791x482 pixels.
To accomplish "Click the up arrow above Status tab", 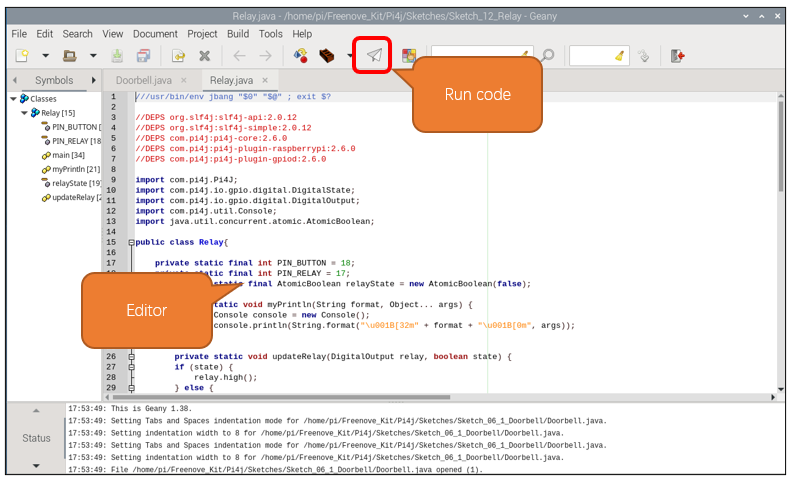I will (36, 411).
